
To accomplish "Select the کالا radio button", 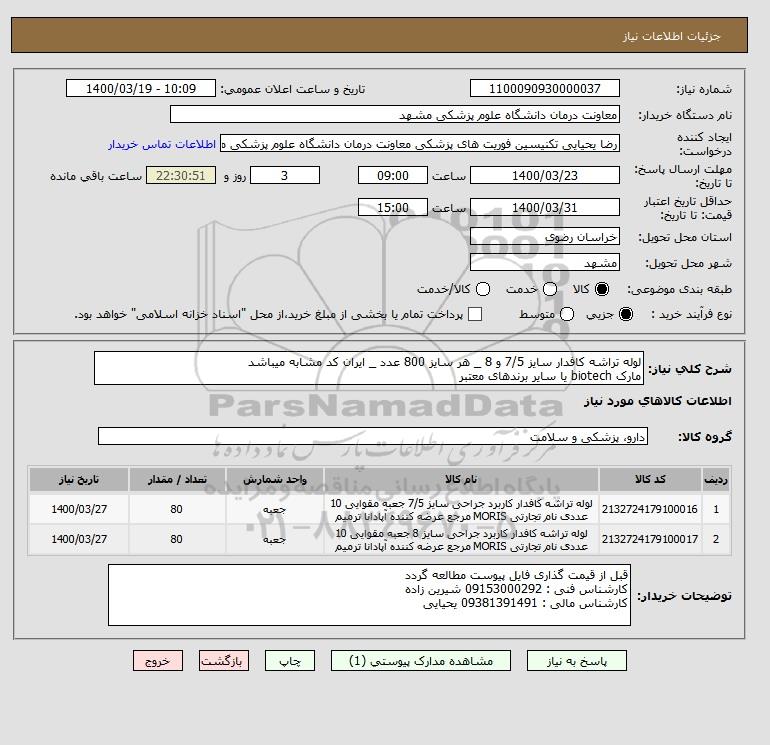I will pyautogui.click(x=602, y=289).
